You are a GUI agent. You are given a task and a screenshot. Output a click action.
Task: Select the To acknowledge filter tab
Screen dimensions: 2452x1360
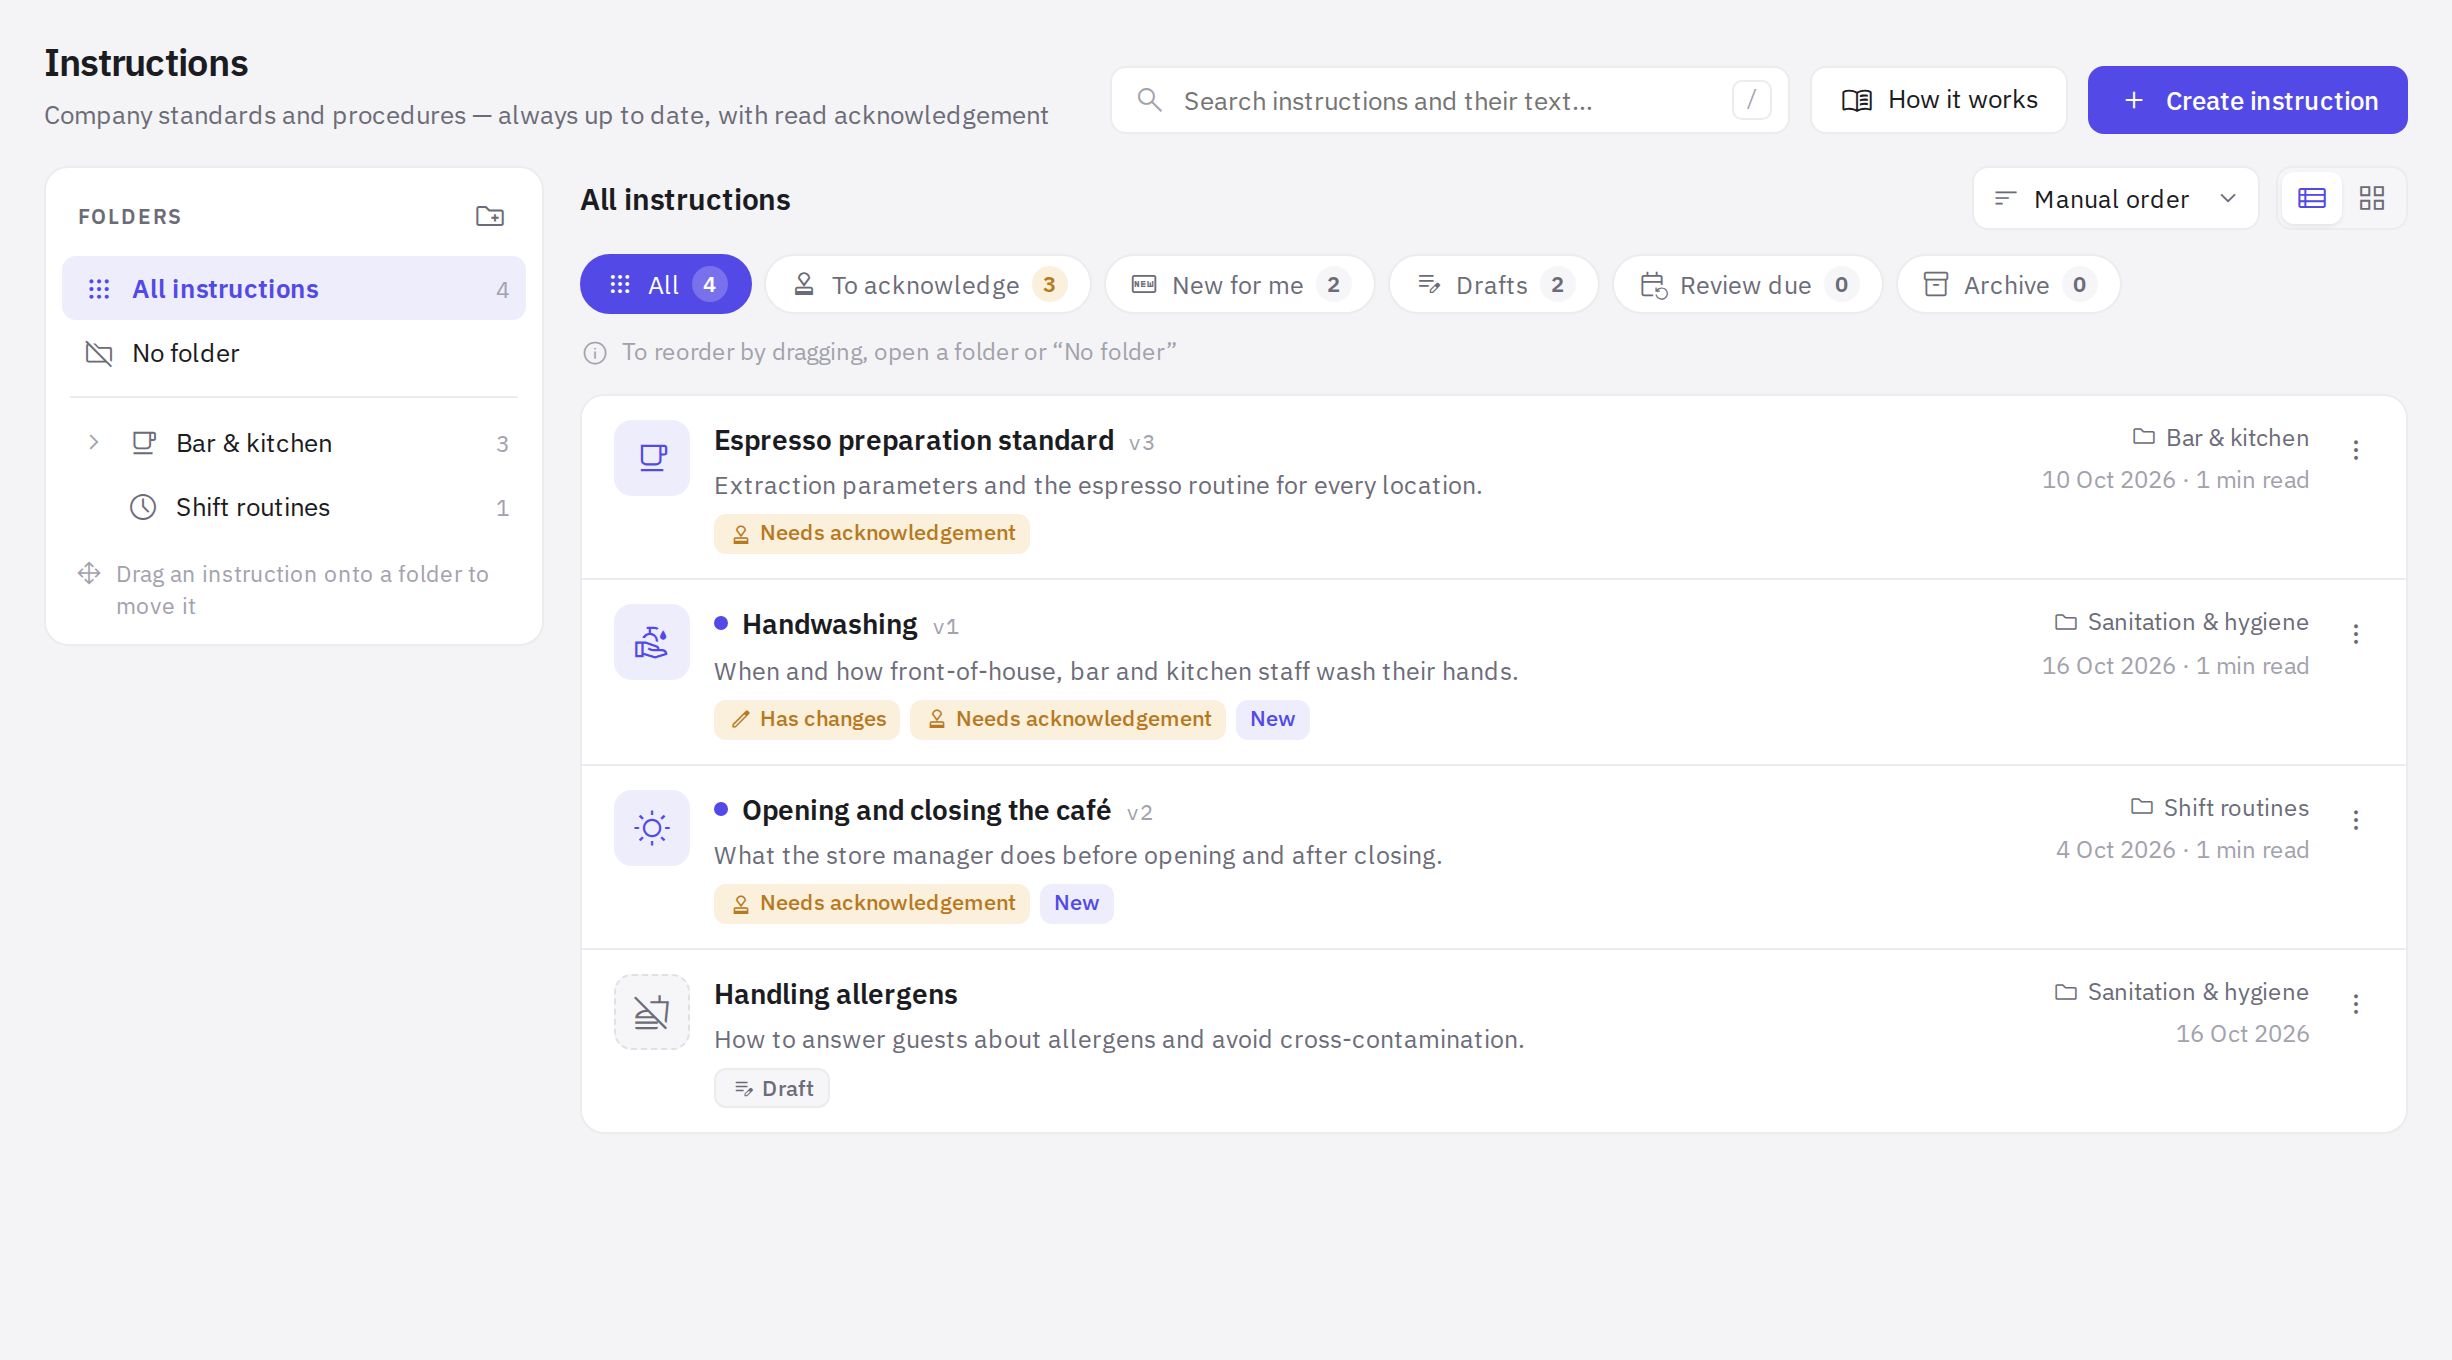coord(927,284)
